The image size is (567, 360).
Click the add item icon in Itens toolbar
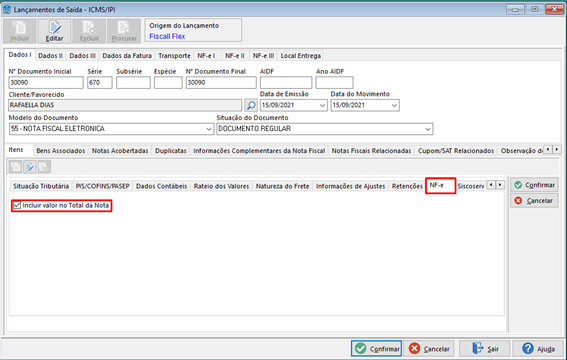pos(16,167)
